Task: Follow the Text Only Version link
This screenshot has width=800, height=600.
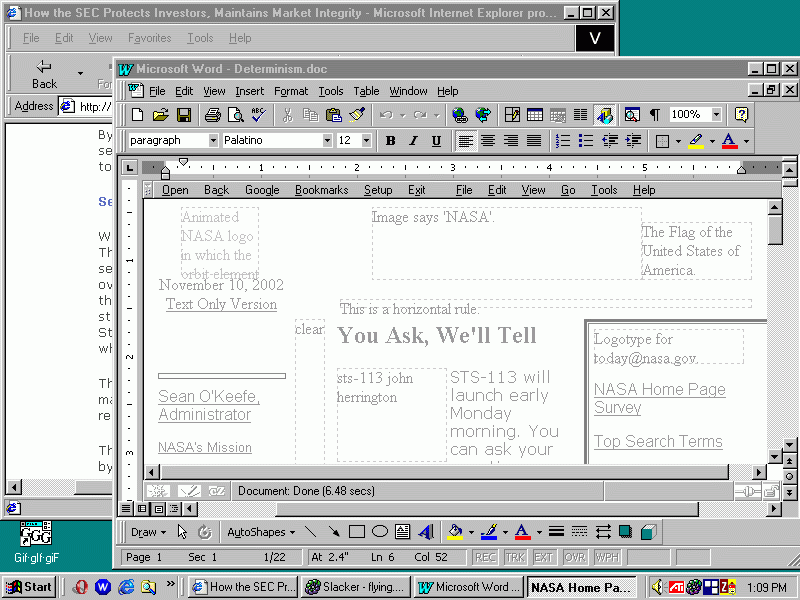Action: [x=221, y=304]
